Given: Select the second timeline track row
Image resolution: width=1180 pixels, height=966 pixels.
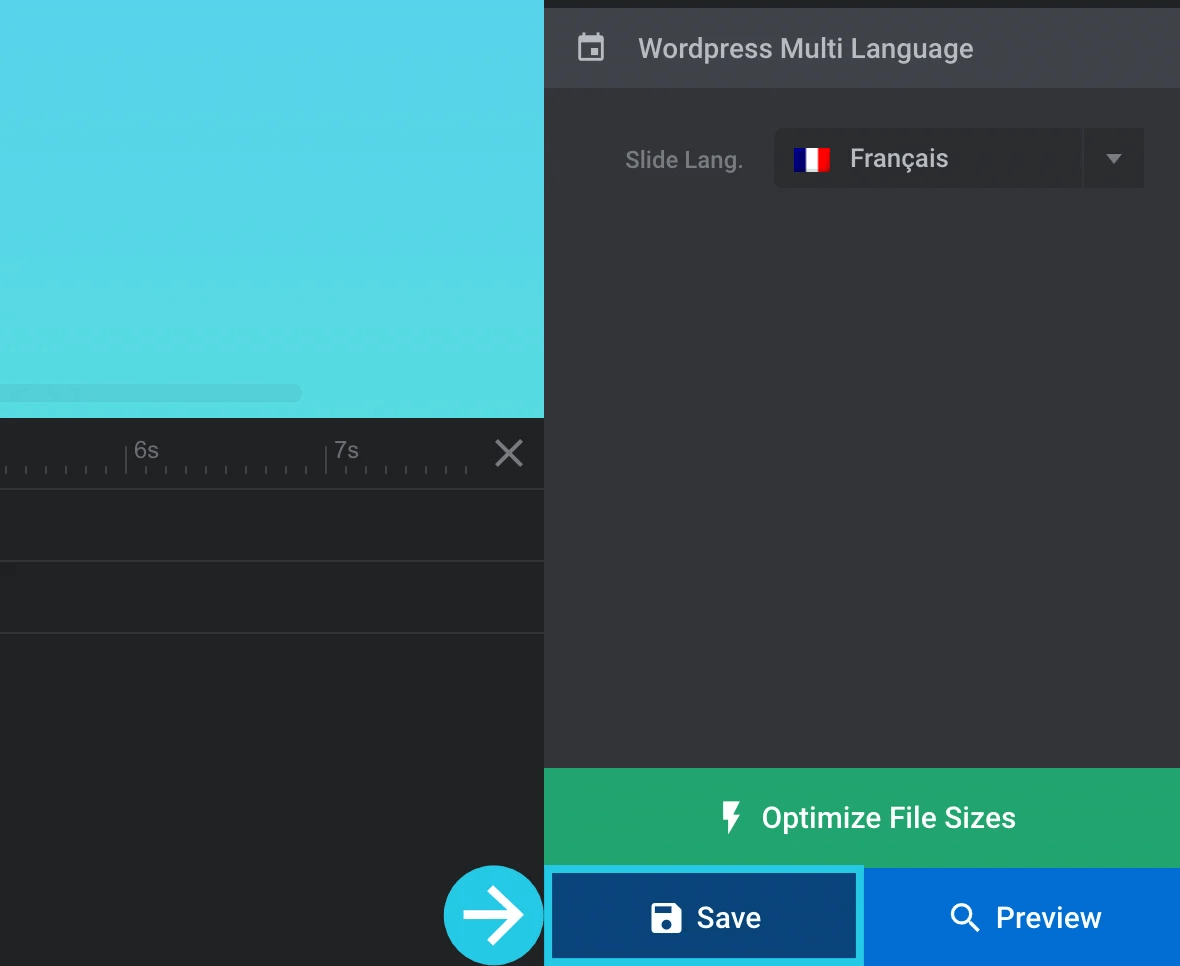Looking at the screenshot, I should (270, 597).
